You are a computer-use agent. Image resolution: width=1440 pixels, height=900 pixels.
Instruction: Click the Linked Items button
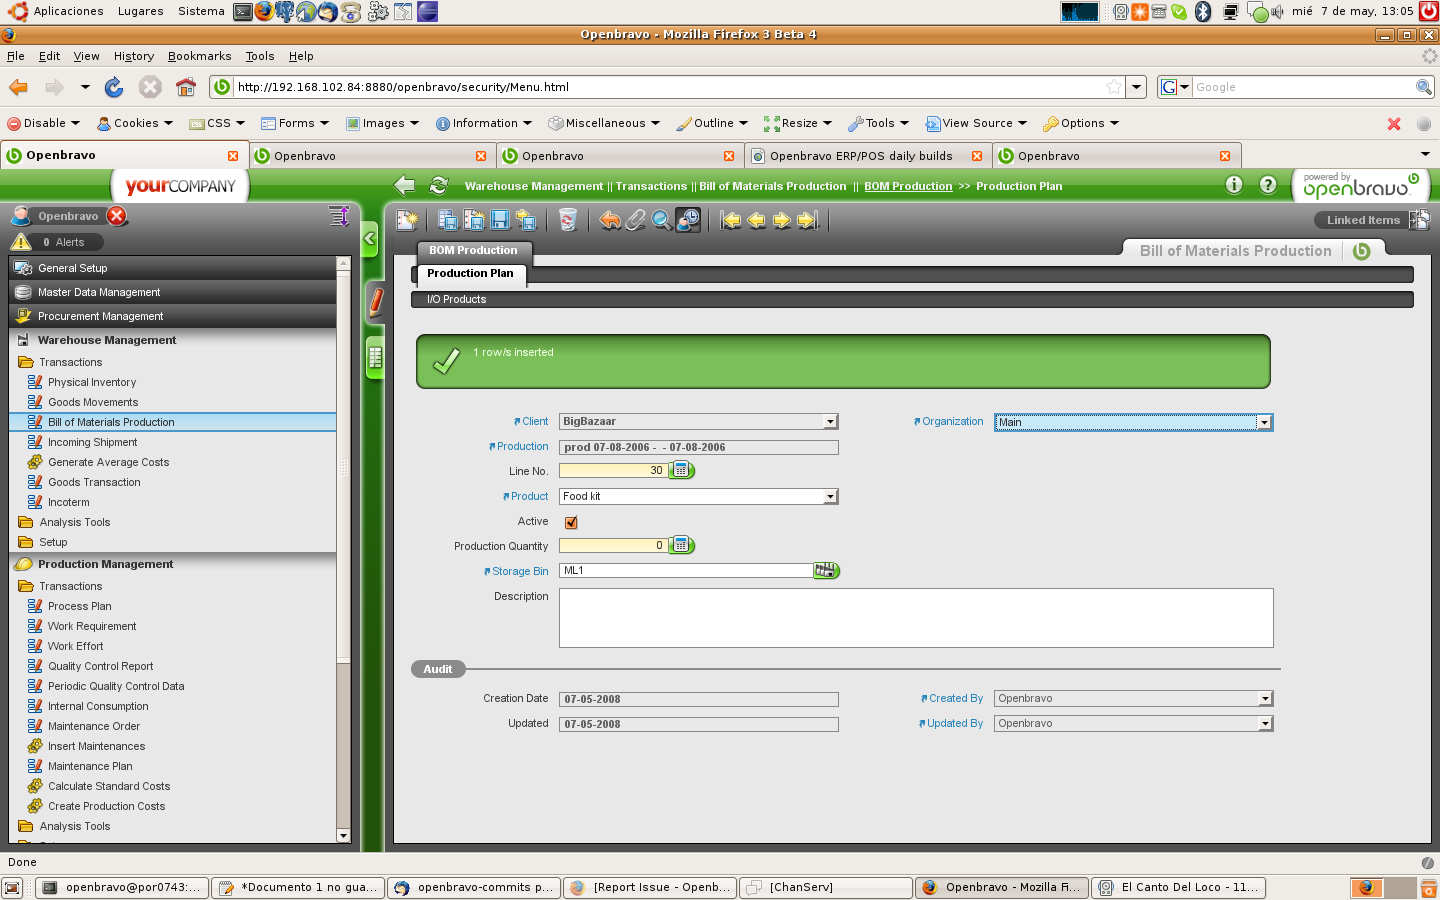[x=1363, y=220]
